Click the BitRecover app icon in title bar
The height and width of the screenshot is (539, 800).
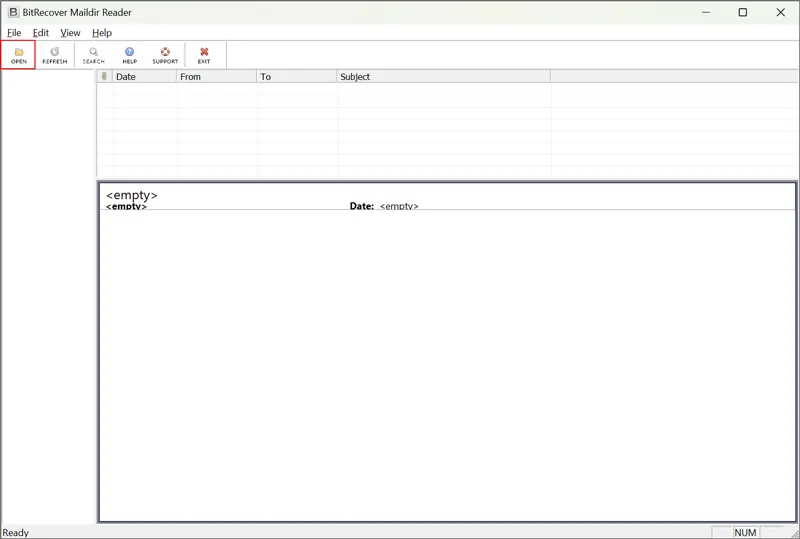tap(13, 12)
